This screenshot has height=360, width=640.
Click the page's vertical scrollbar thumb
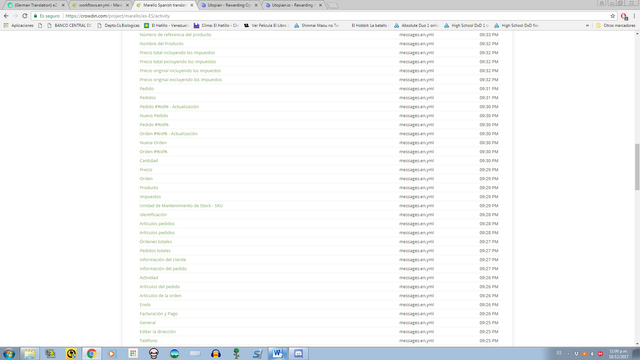637,167
